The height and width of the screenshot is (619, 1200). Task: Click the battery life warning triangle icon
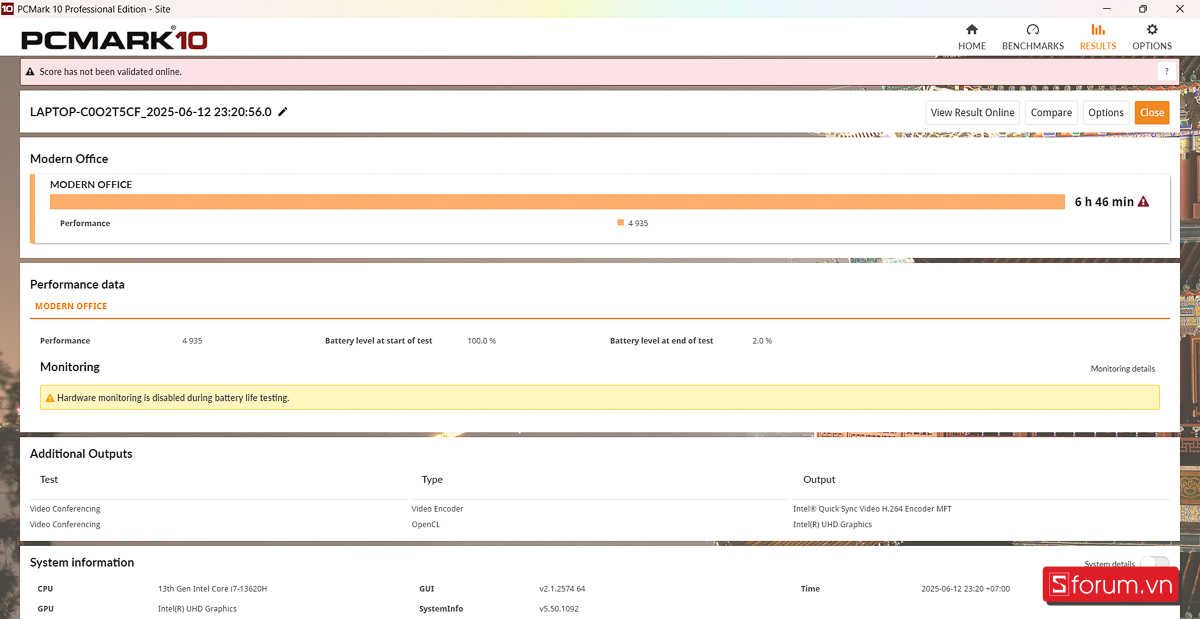tap(1144, 201)
